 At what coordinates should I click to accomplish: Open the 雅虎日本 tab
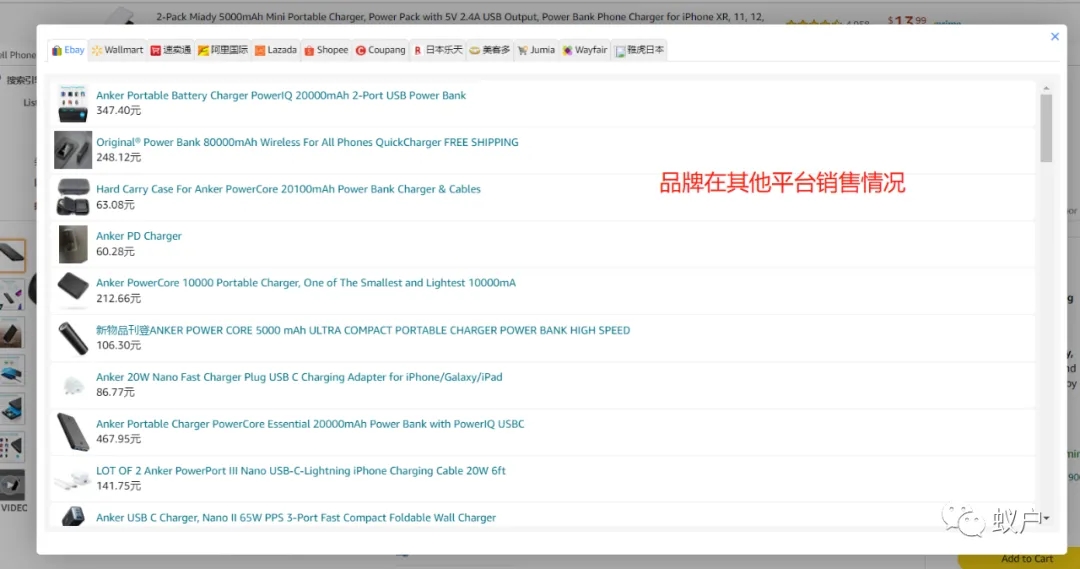640,50
